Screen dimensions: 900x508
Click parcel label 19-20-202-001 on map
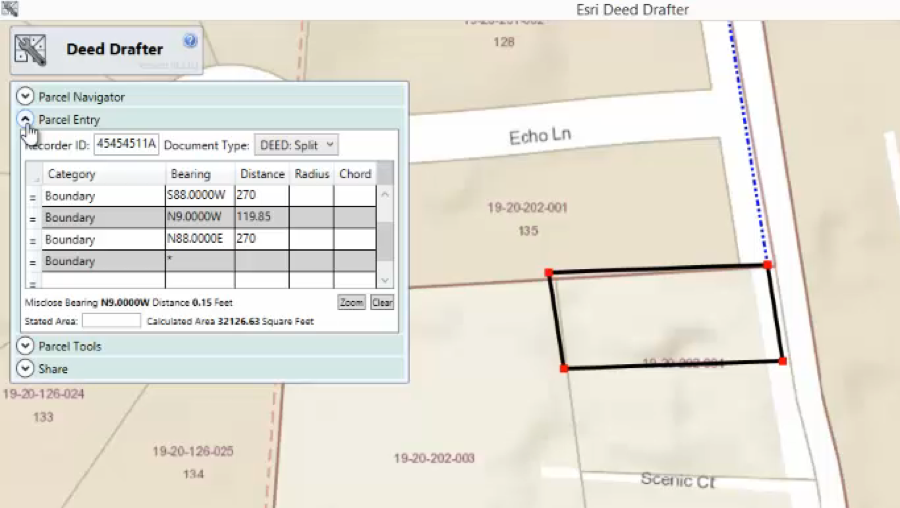pos(527,207)
